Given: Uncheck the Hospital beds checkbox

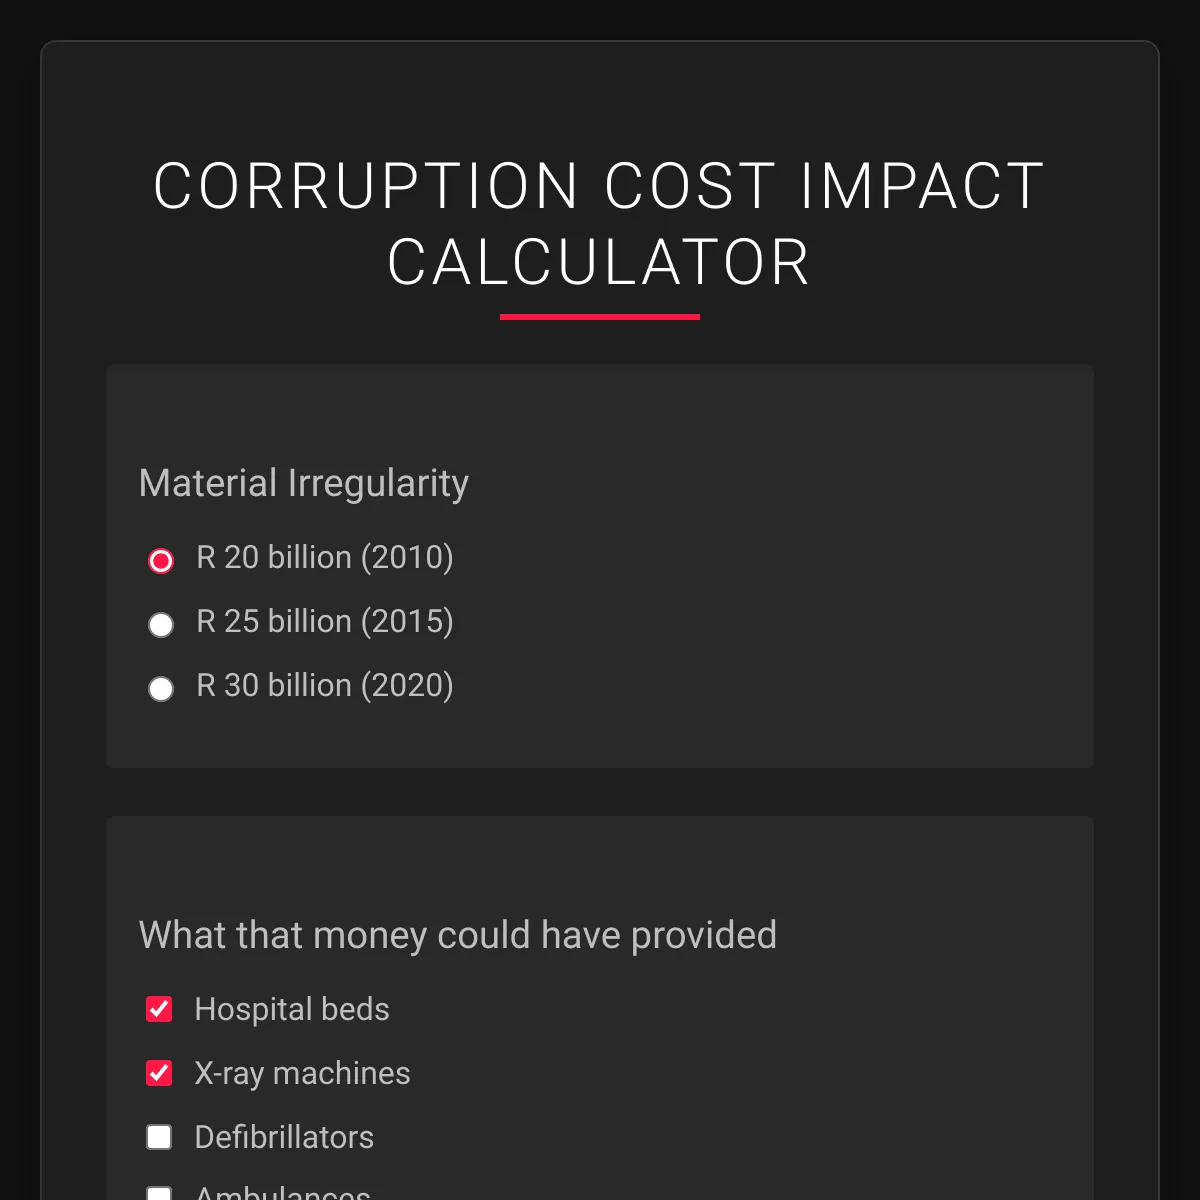Looking at the screenshot, I should [159, 1009].
